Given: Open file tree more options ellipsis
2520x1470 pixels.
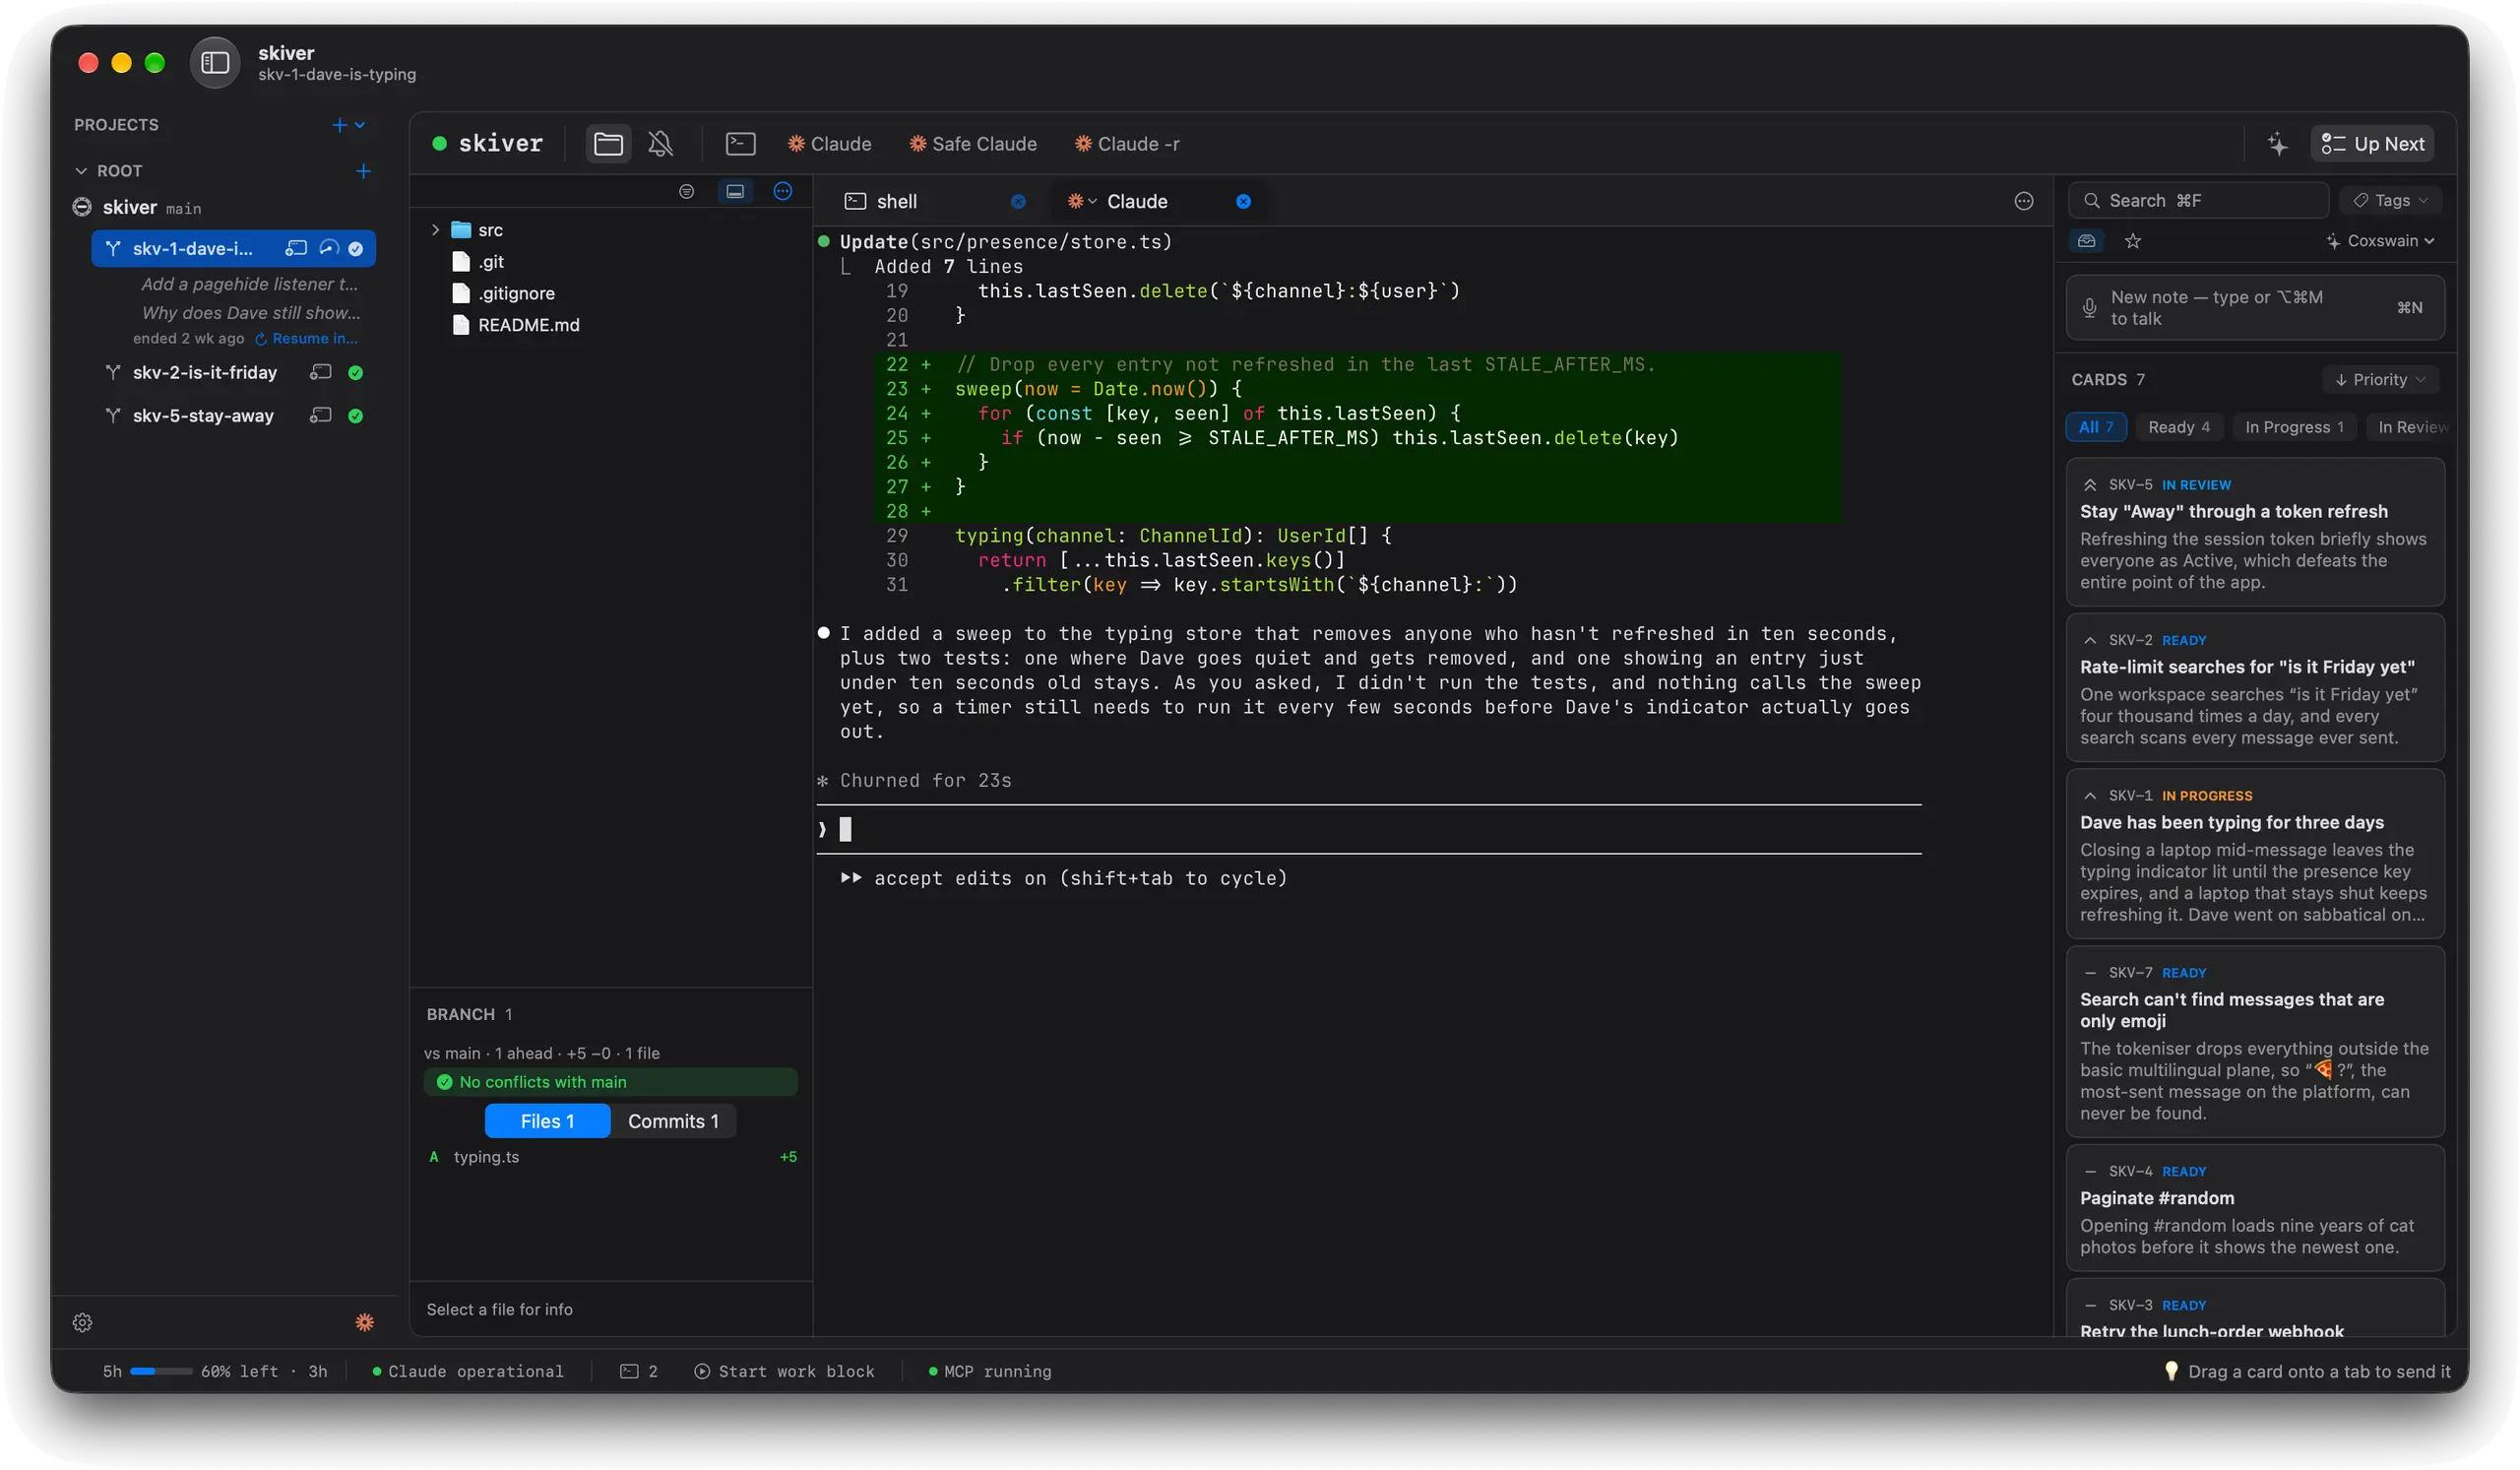Looking at the screenshot, I should (783, 191).
